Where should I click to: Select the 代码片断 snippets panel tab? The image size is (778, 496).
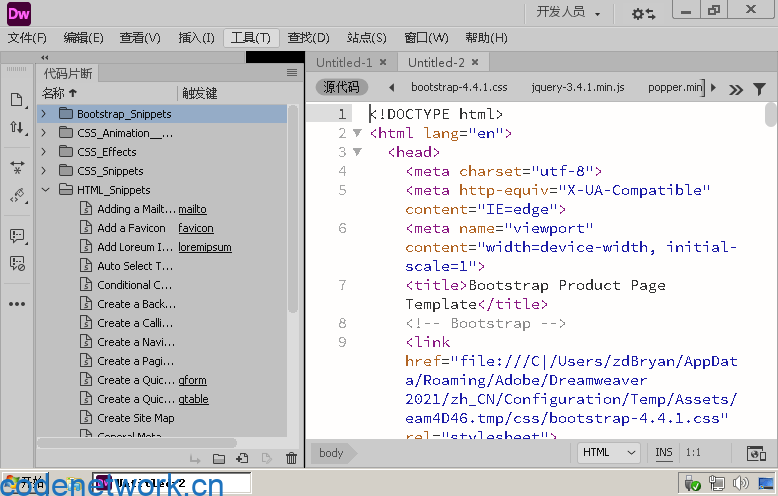pos(68,73)
